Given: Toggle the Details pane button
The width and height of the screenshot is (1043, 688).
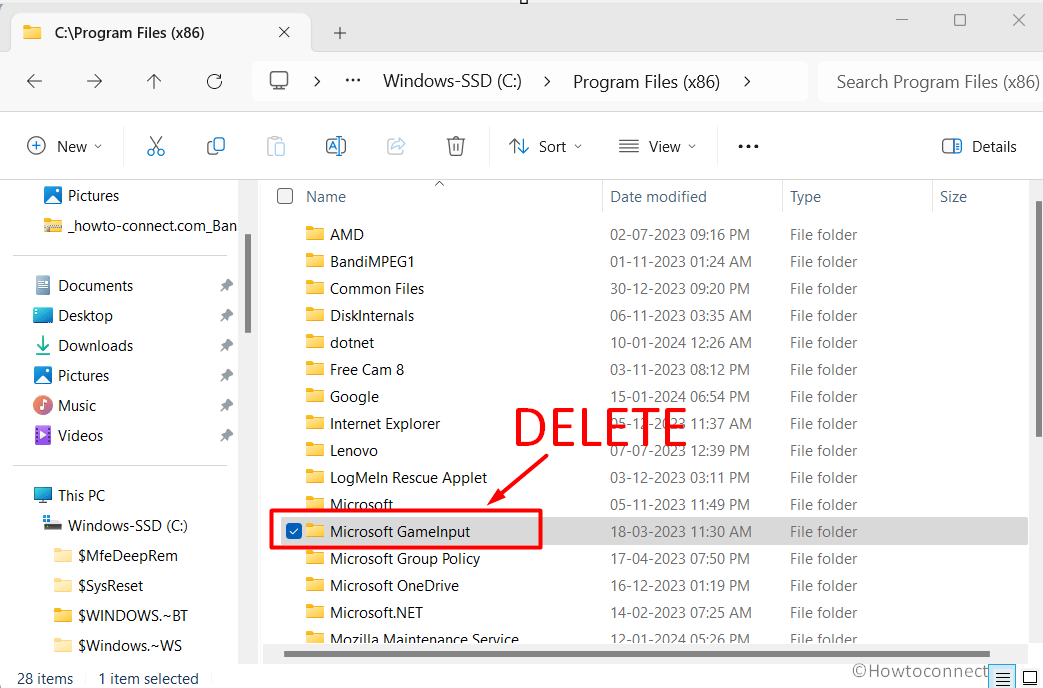Looking at the screenshot, I should 979,146.
